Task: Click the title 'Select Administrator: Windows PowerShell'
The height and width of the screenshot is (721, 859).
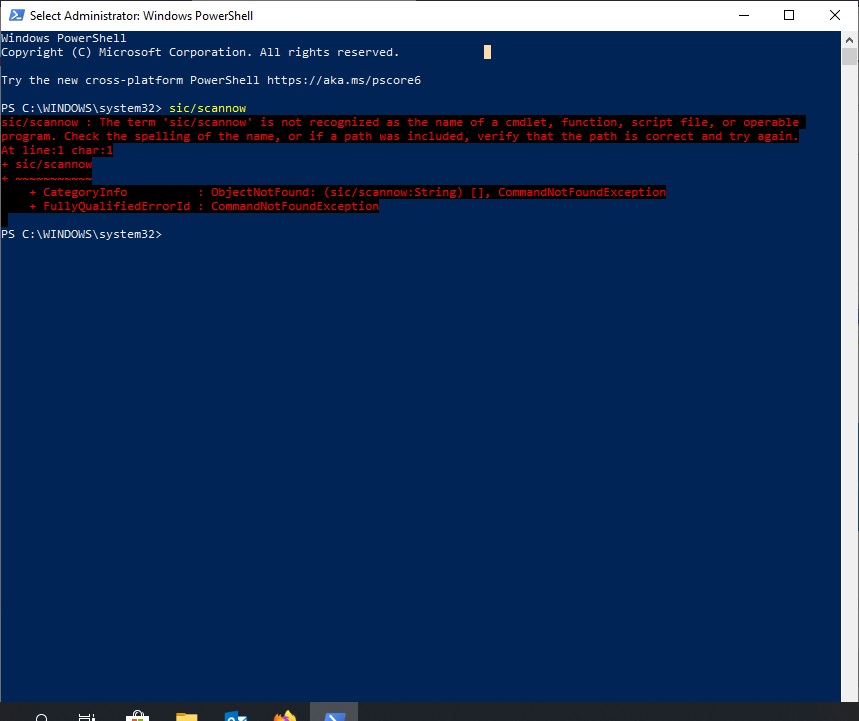Action: tap(141, 15)
